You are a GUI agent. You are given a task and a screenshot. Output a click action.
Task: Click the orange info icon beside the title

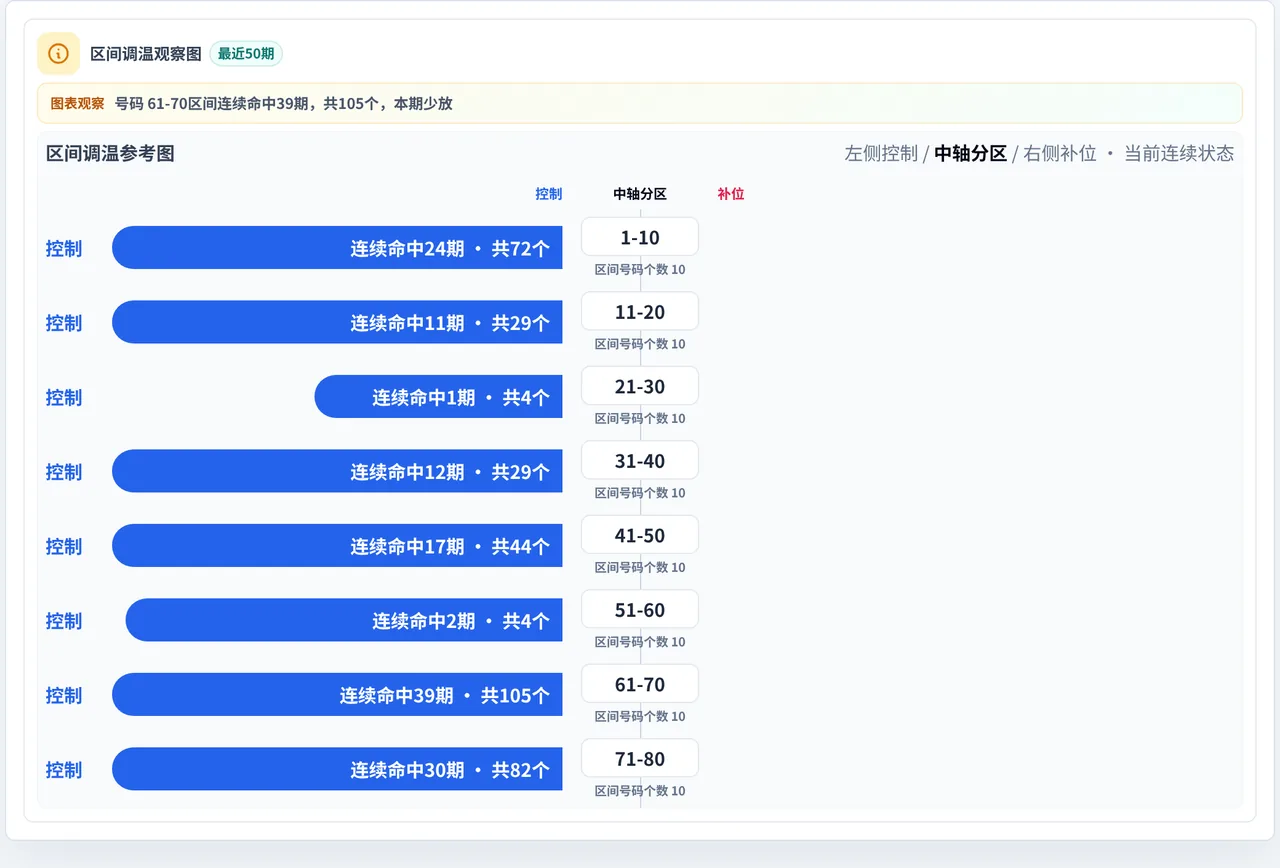coord(58,53)
